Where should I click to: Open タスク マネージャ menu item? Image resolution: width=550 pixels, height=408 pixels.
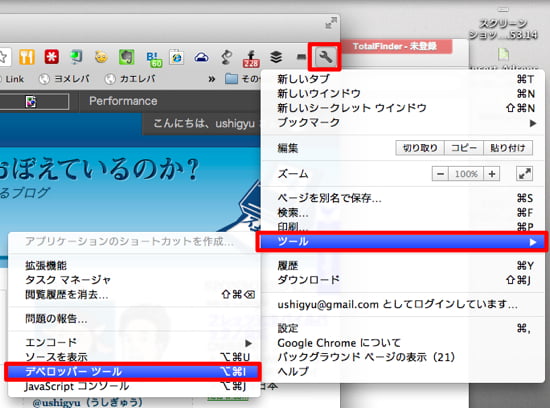click(134, 280)
